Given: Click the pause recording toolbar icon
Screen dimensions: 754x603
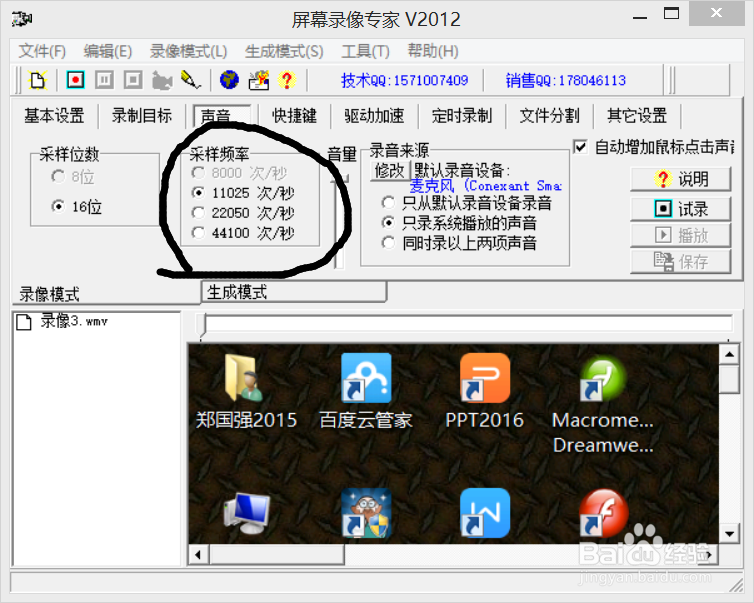Looking at the screenshot, I should [104, 80].
